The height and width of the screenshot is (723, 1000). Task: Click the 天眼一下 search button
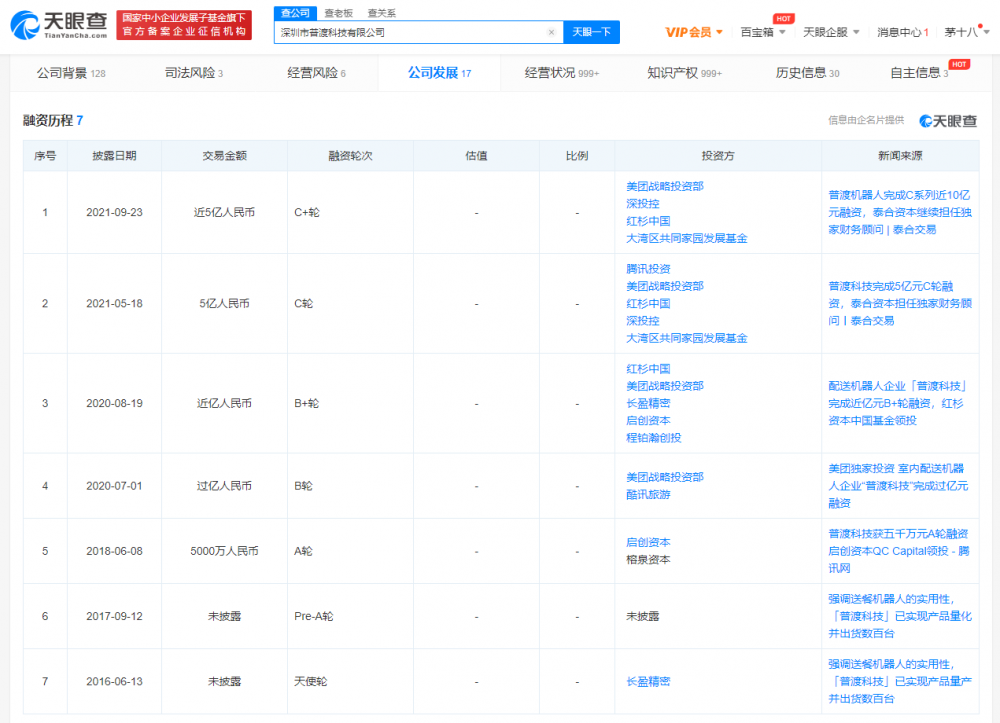pyautogui.click(x=591, y=32)
